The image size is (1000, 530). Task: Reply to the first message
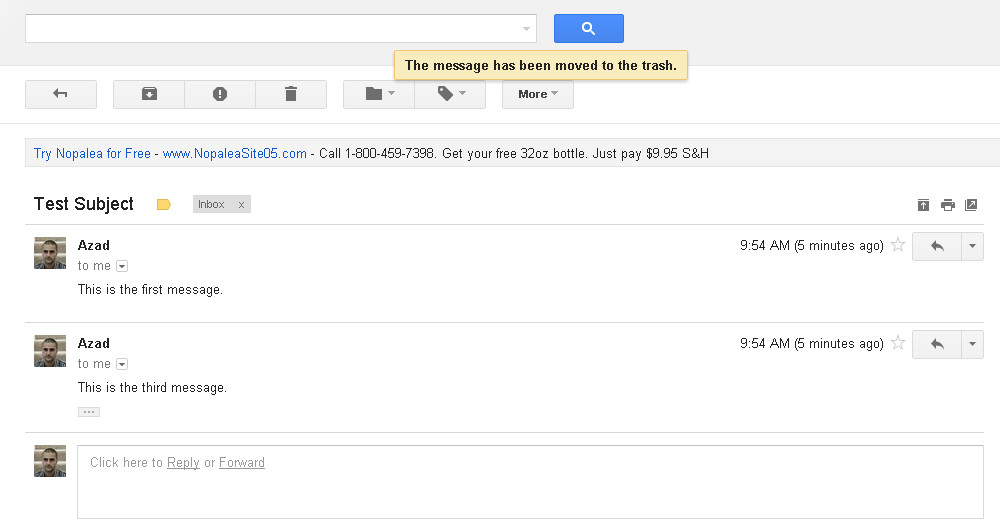937,246
